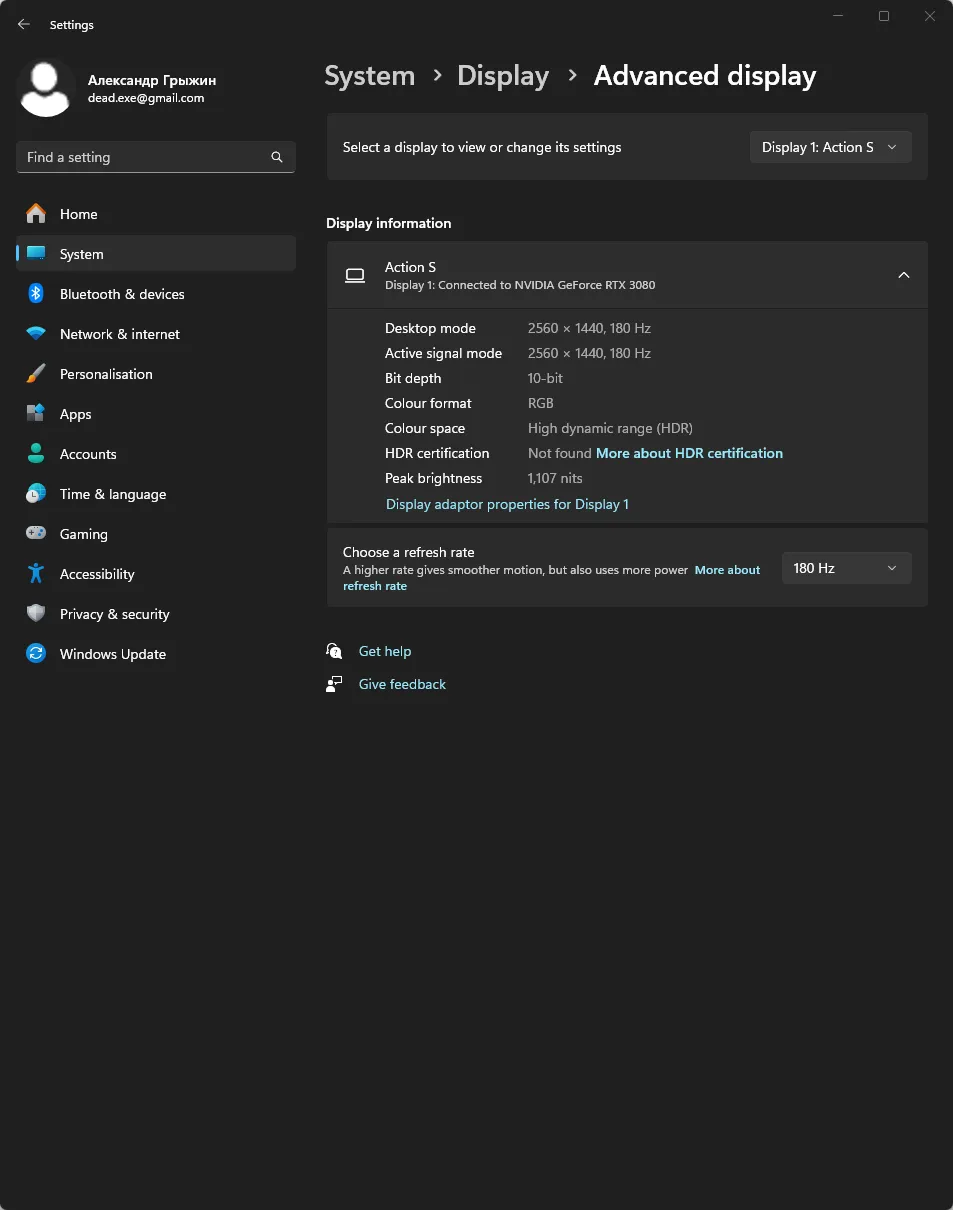Viewport: 953px width, 1210px height.
Task: Select Home in the sidebar
Action: click(x=78, y=214)
